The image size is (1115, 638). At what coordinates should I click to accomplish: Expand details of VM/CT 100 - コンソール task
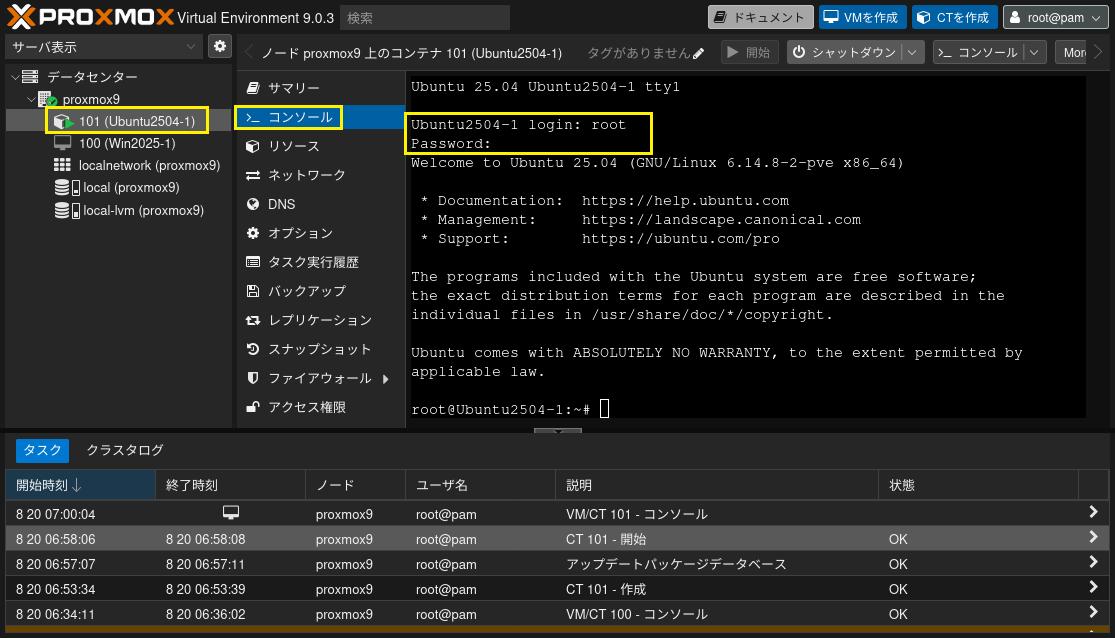1094,612
